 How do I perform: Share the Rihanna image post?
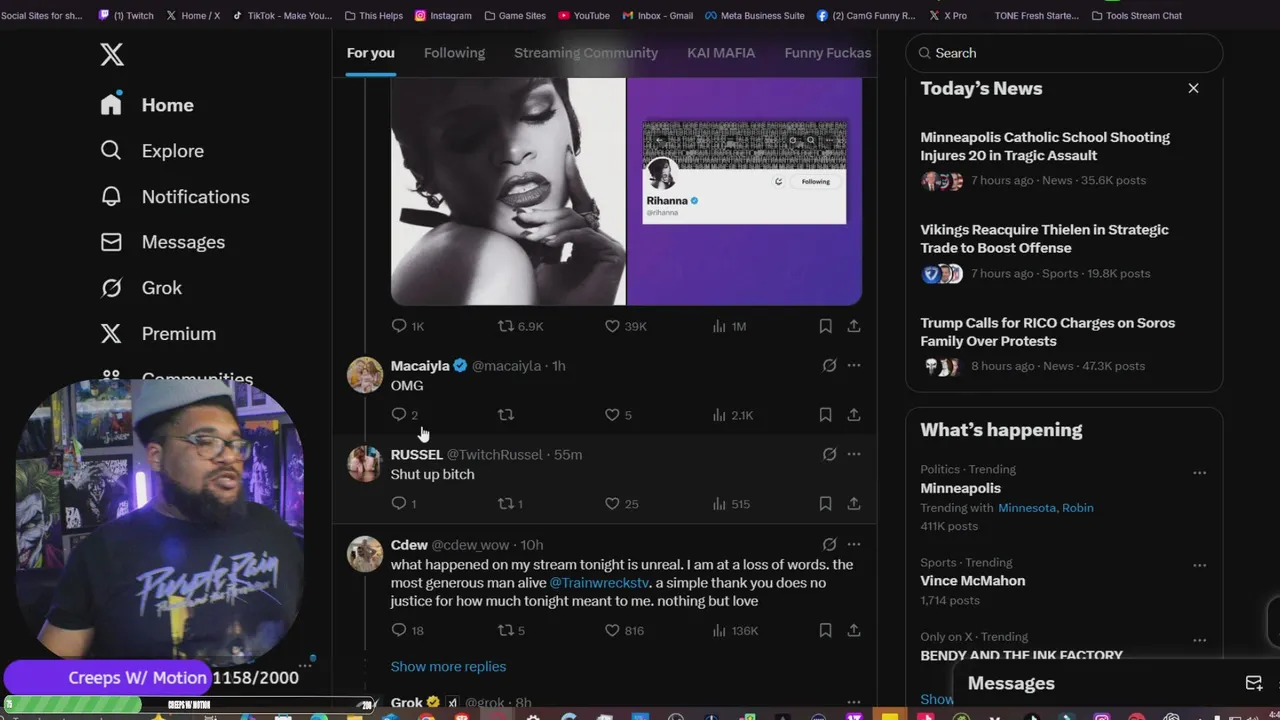click(854, 326)
